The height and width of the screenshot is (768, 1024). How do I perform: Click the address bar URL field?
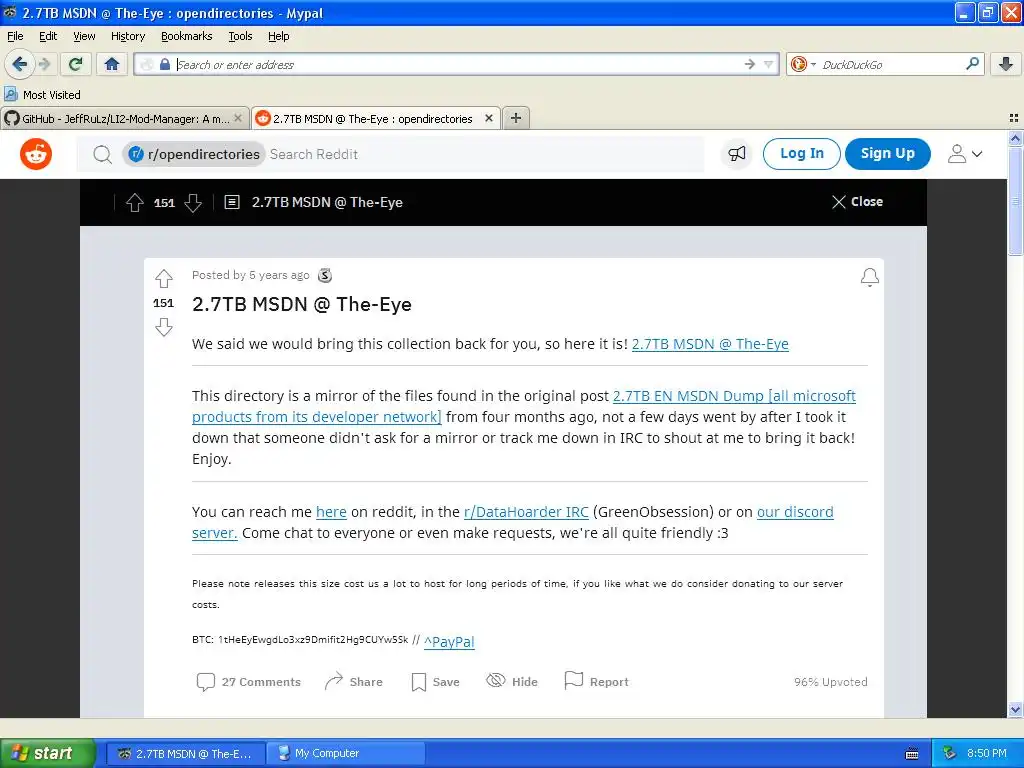[x=457, y=64]
